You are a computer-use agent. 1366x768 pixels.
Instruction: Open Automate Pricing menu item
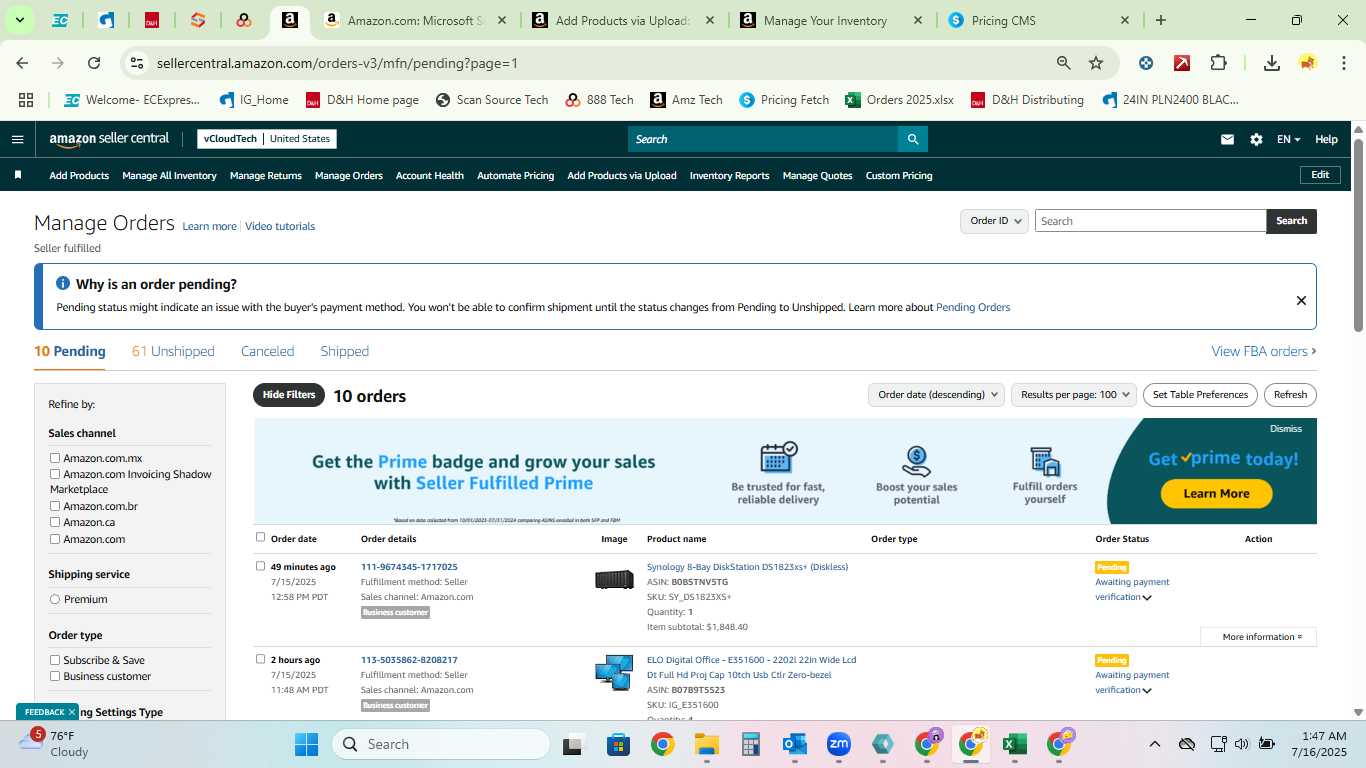[x=515, y=175]
